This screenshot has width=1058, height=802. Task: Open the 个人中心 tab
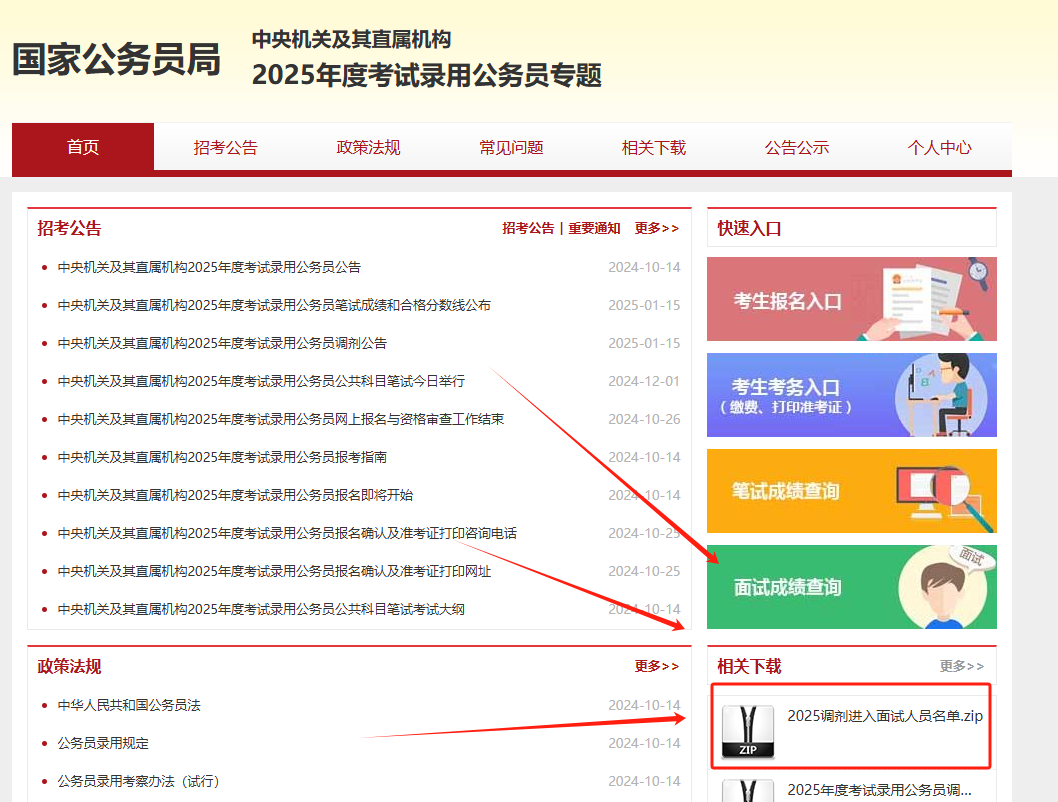(x=939, y=147)
